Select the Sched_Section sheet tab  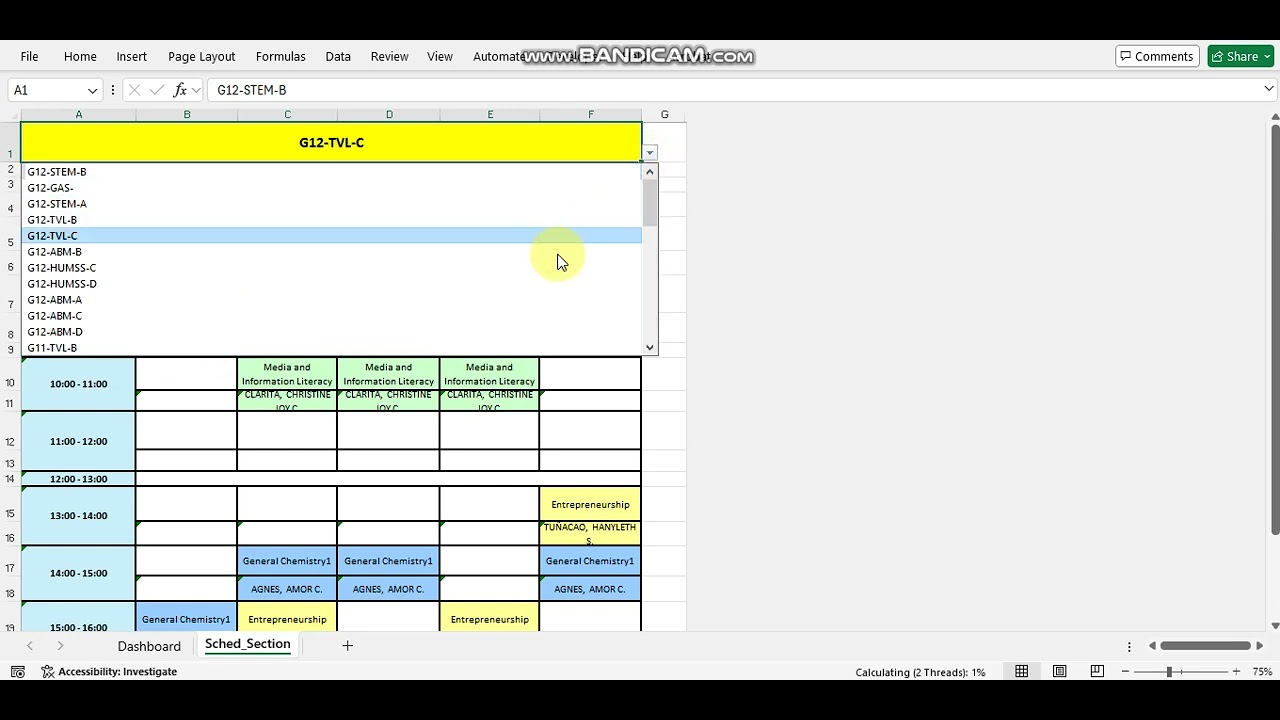[247, 644]
